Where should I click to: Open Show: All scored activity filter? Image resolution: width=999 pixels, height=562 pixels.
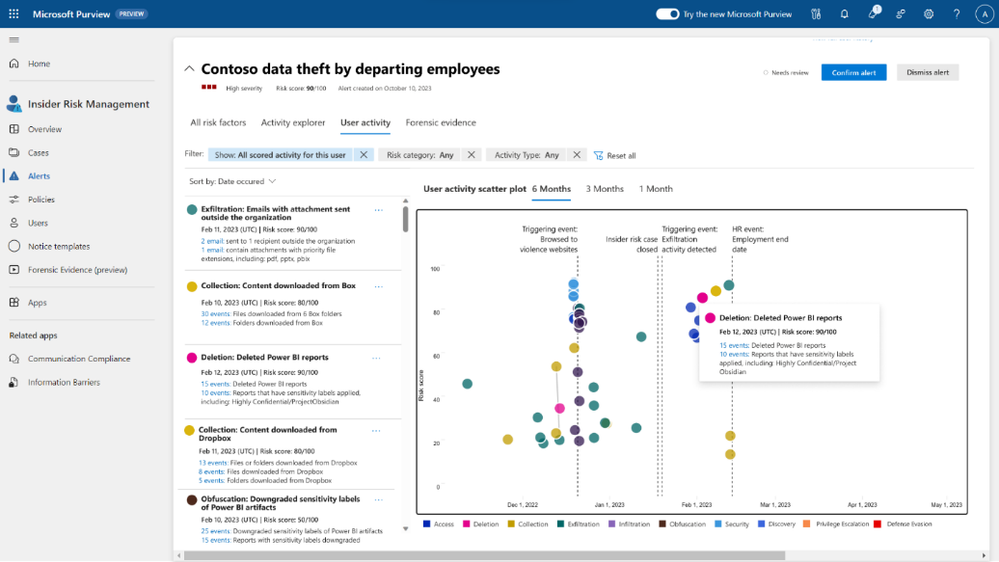point(280,155)
